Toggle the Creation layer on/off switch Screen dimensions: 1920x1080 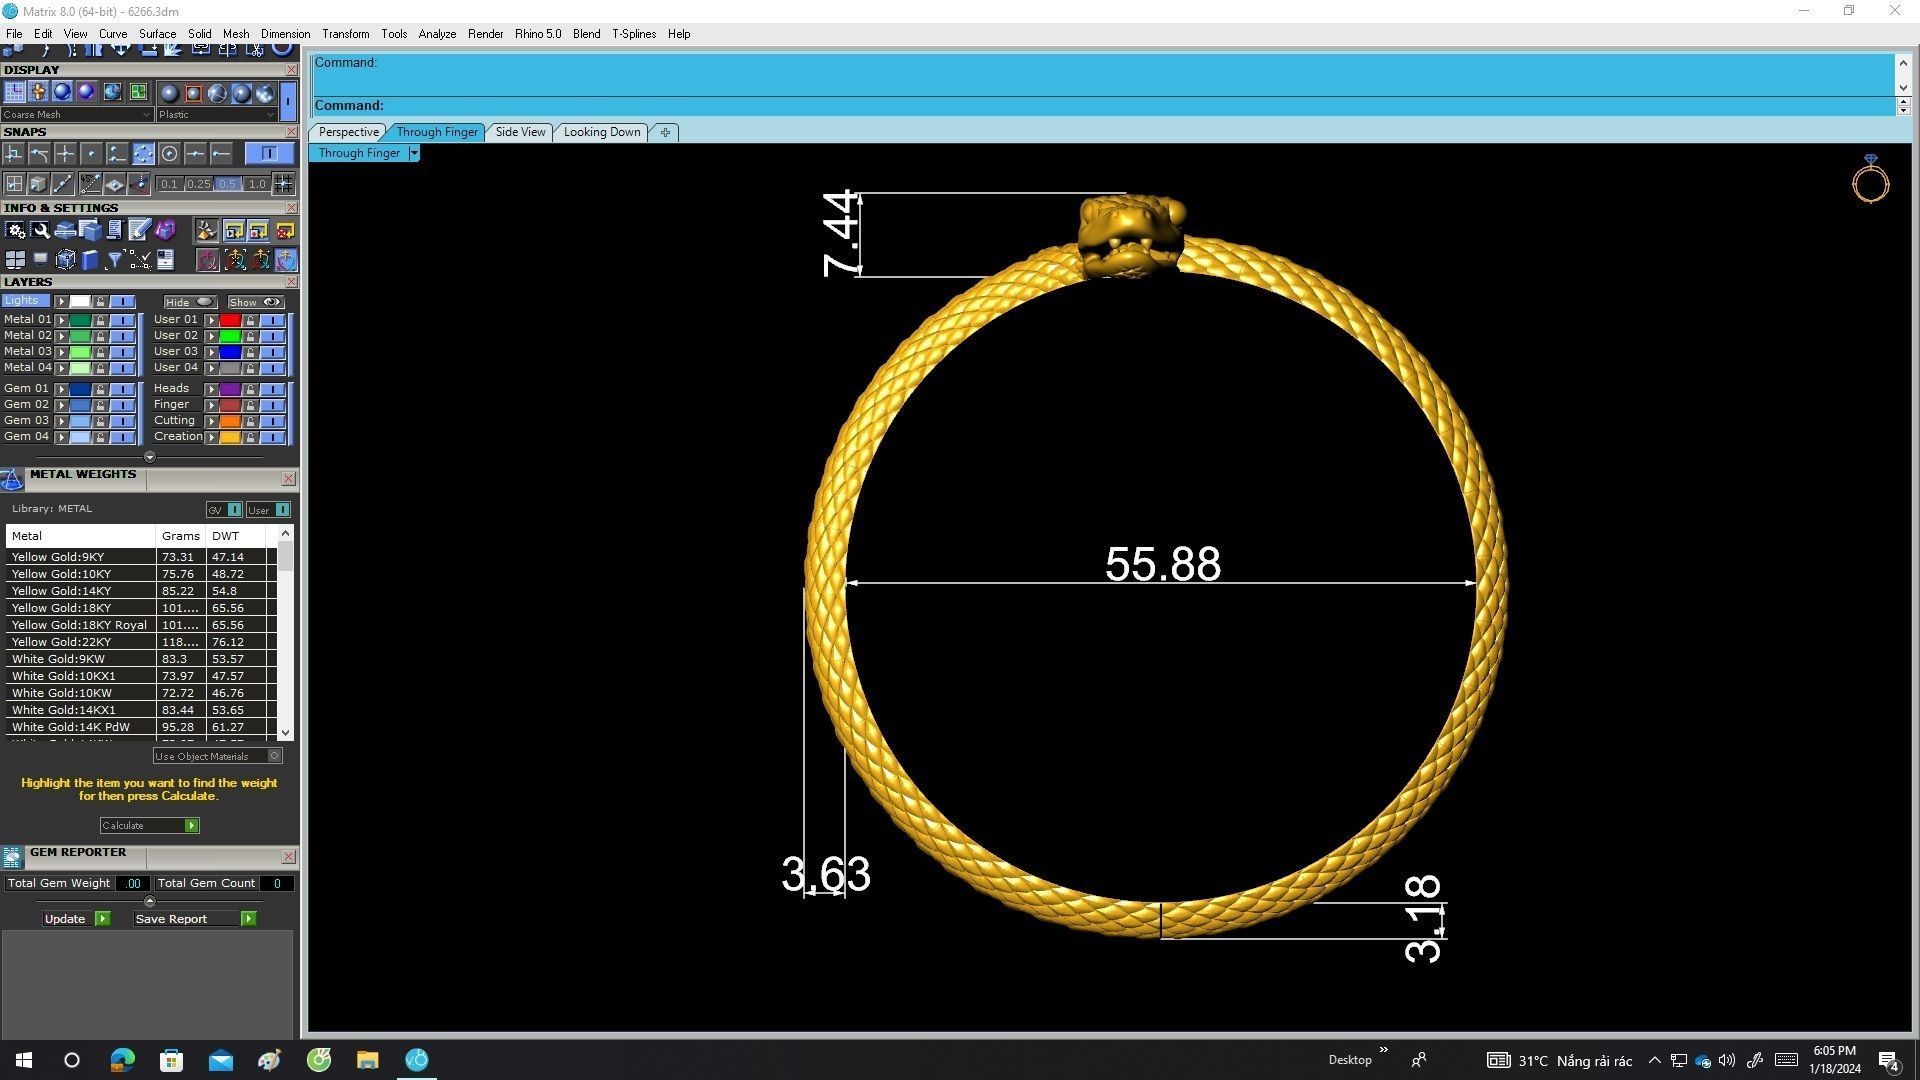[x=272, y=437]
